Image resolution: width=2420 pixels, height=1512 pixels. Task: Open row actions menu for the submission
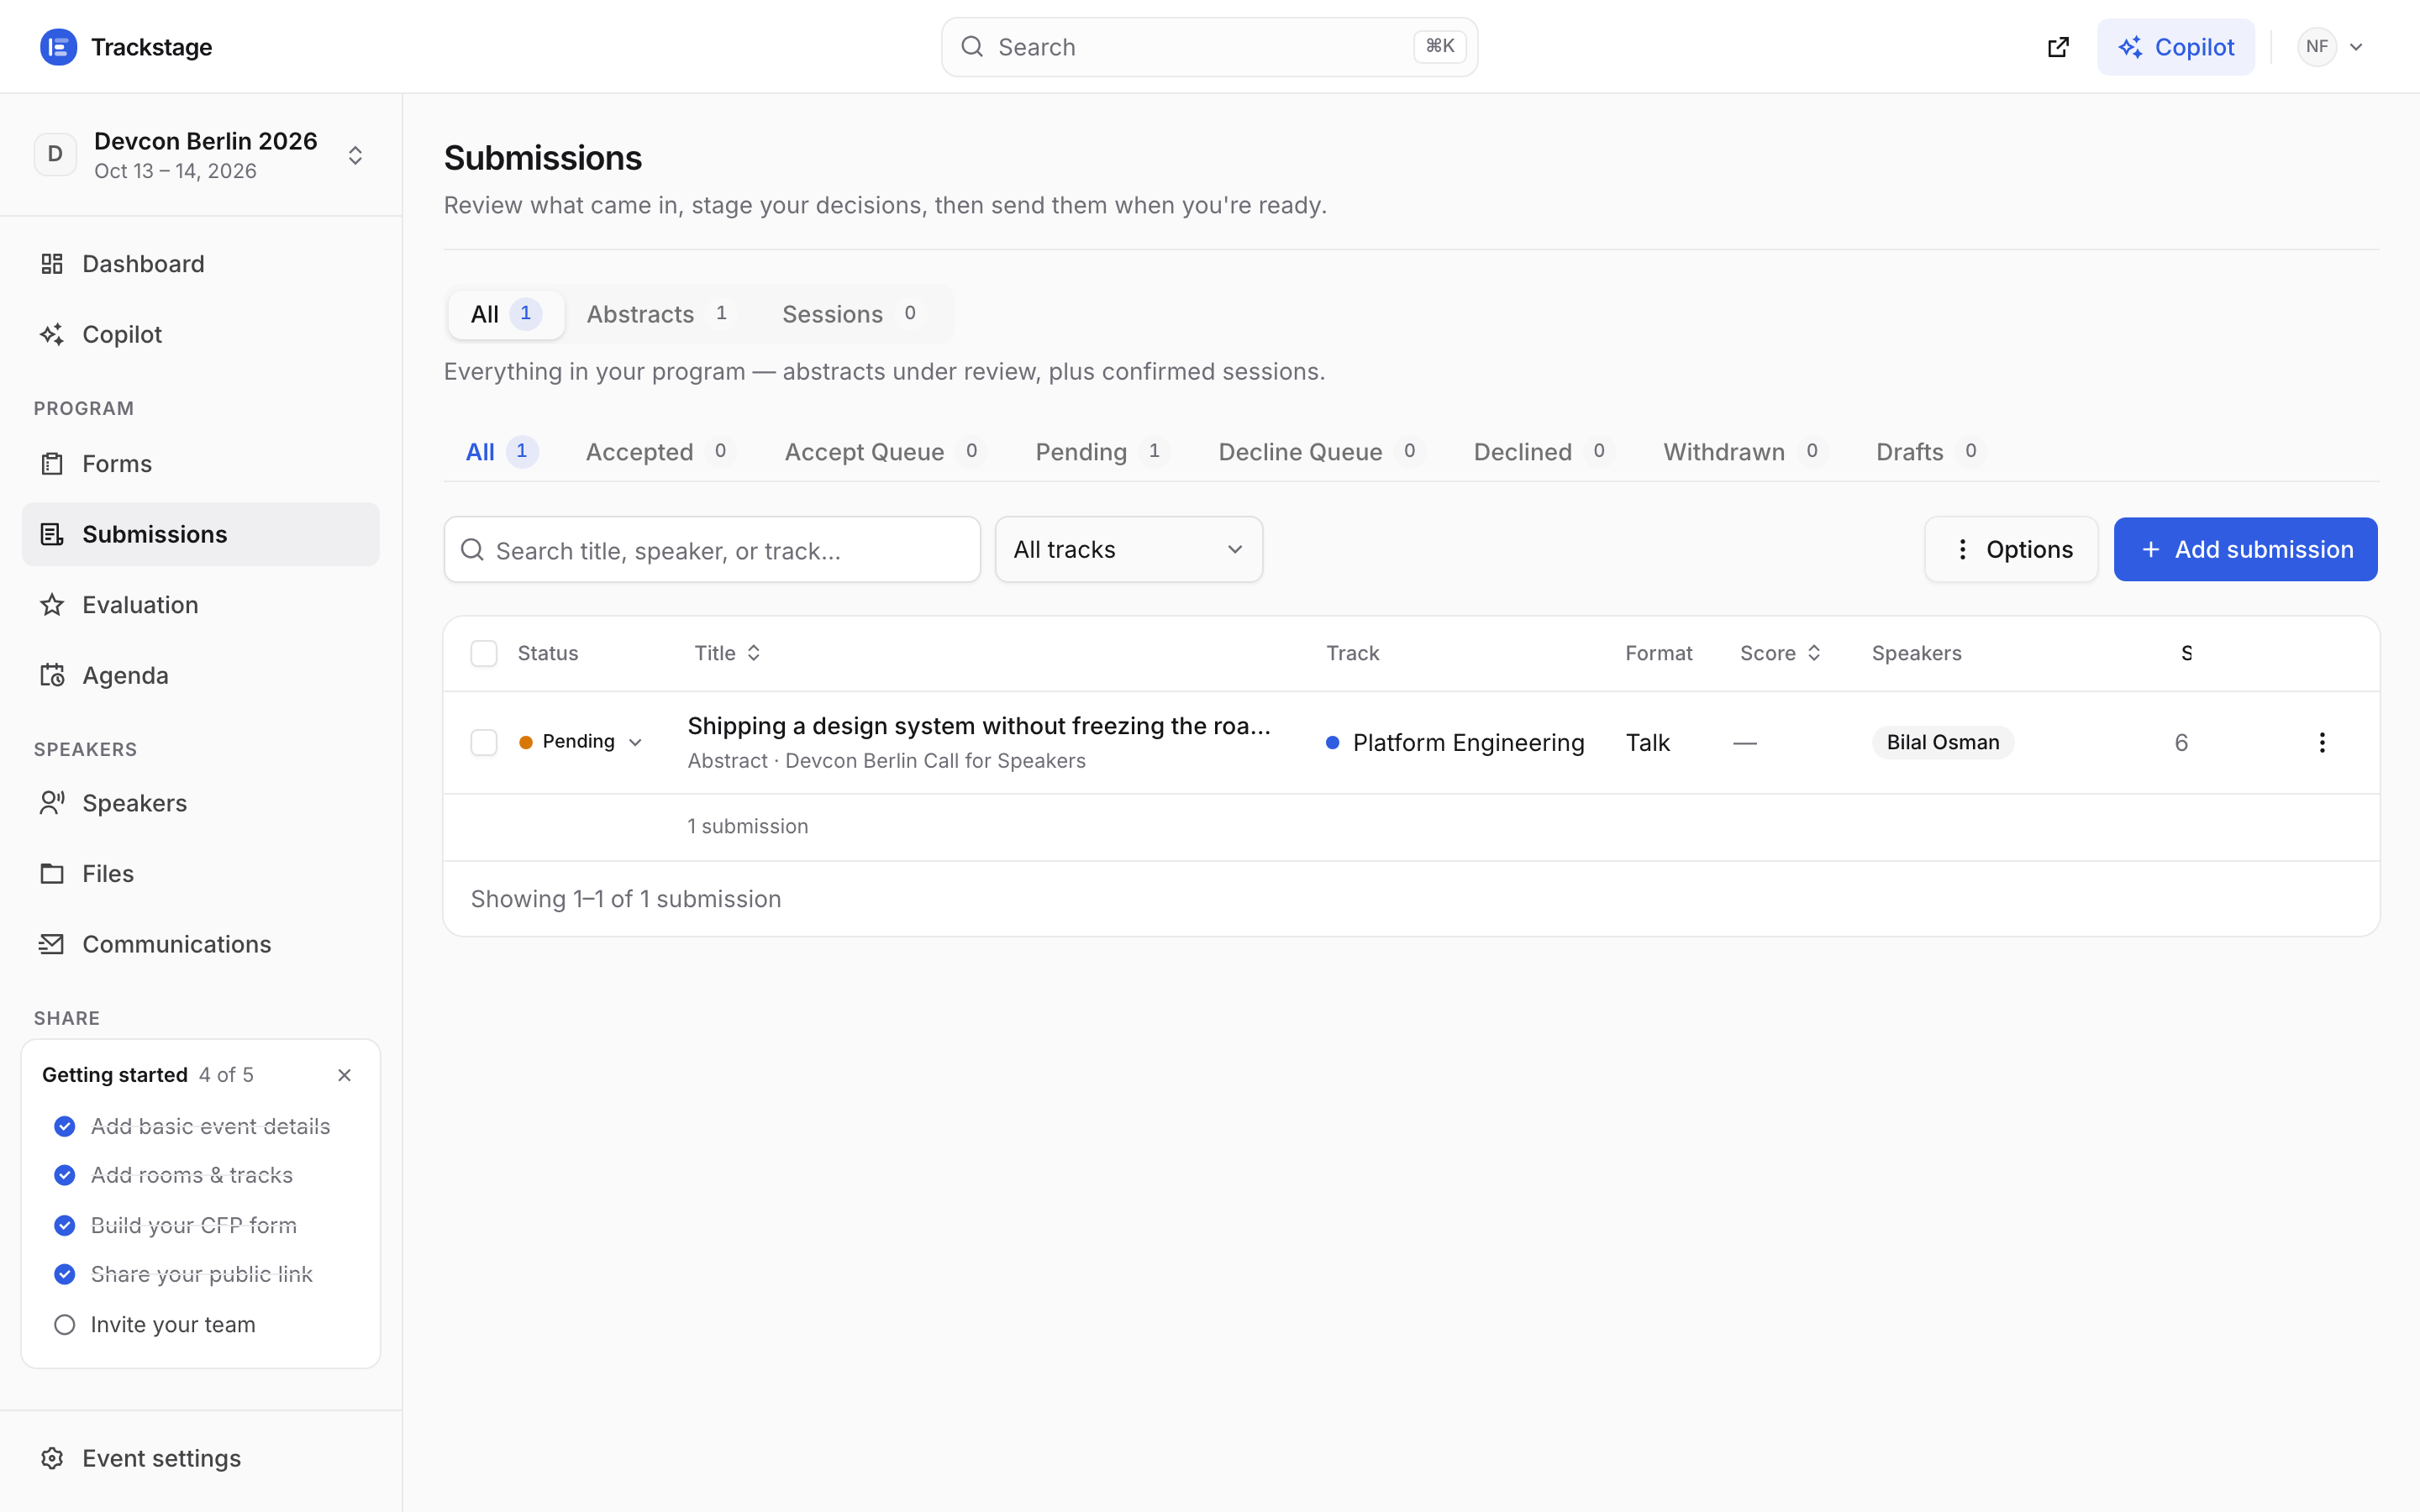pos(2322,743)
